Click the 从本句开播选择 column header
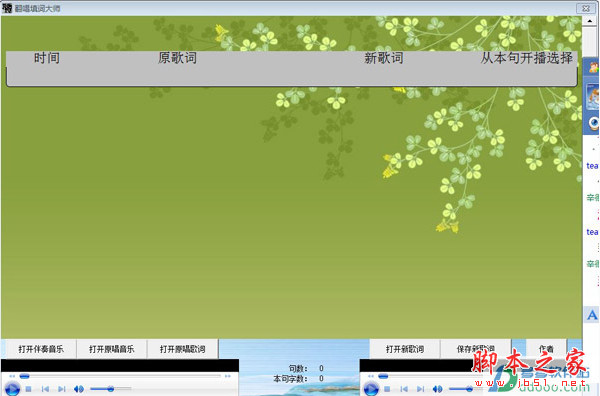The height and width of the screenshot is (396, 600). tap(527, 58)
